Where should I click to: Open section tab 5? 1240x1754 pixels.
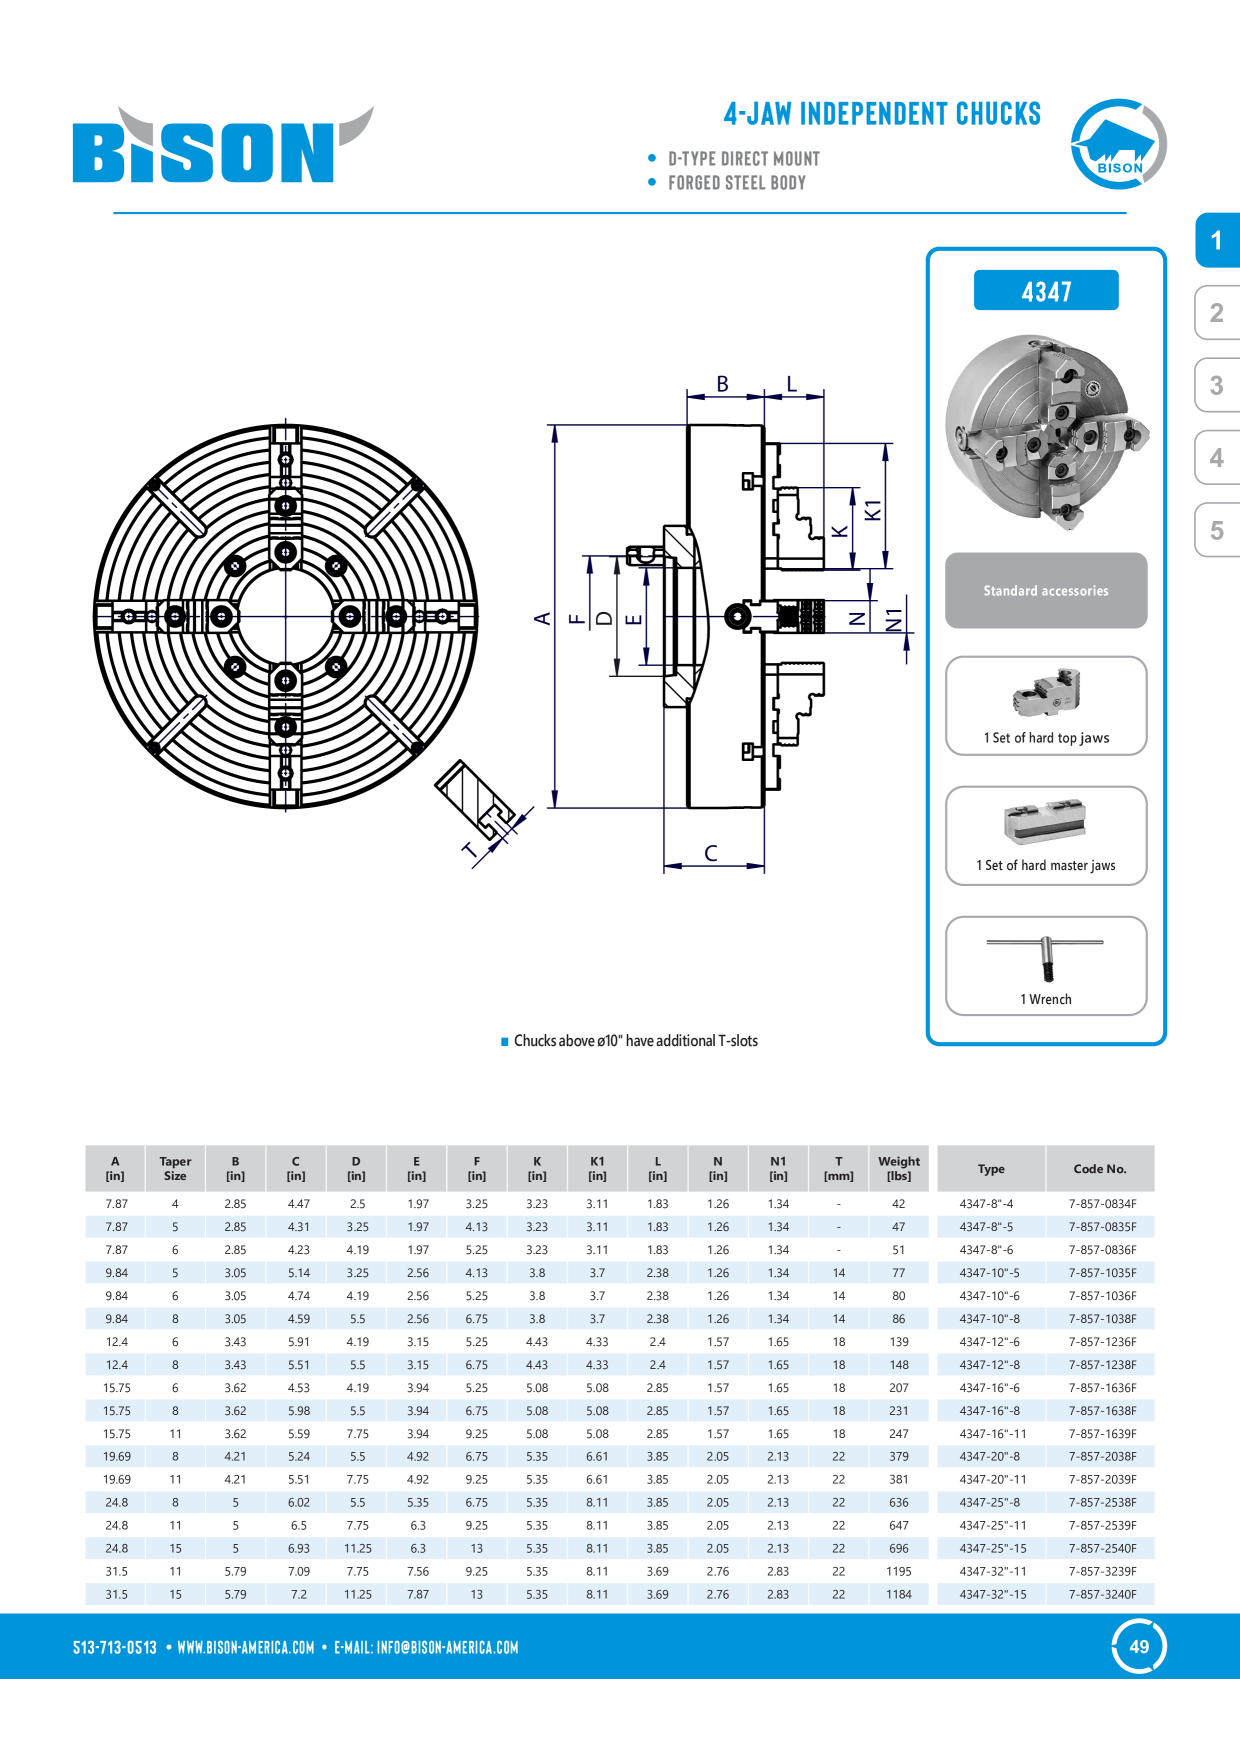click(1217, 530)
